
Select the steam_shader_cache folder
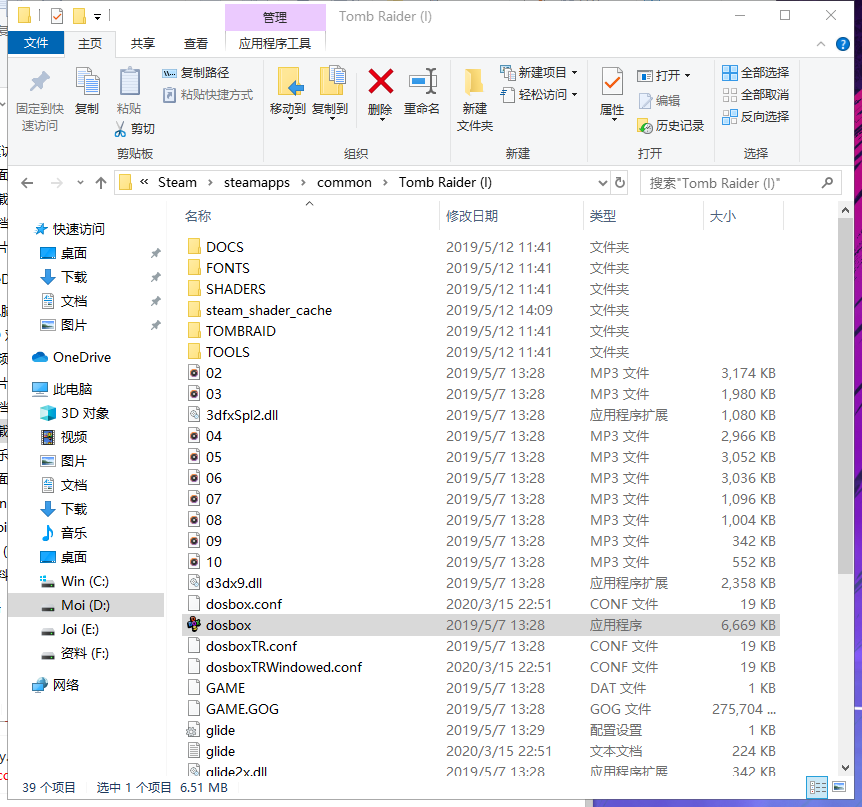[269, 311]
